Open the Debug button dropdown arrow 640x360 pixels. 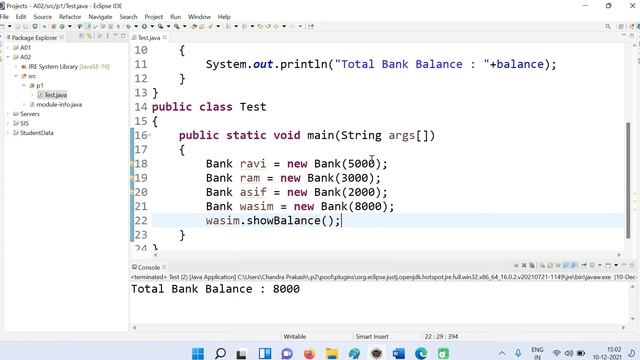pos(136,27)
